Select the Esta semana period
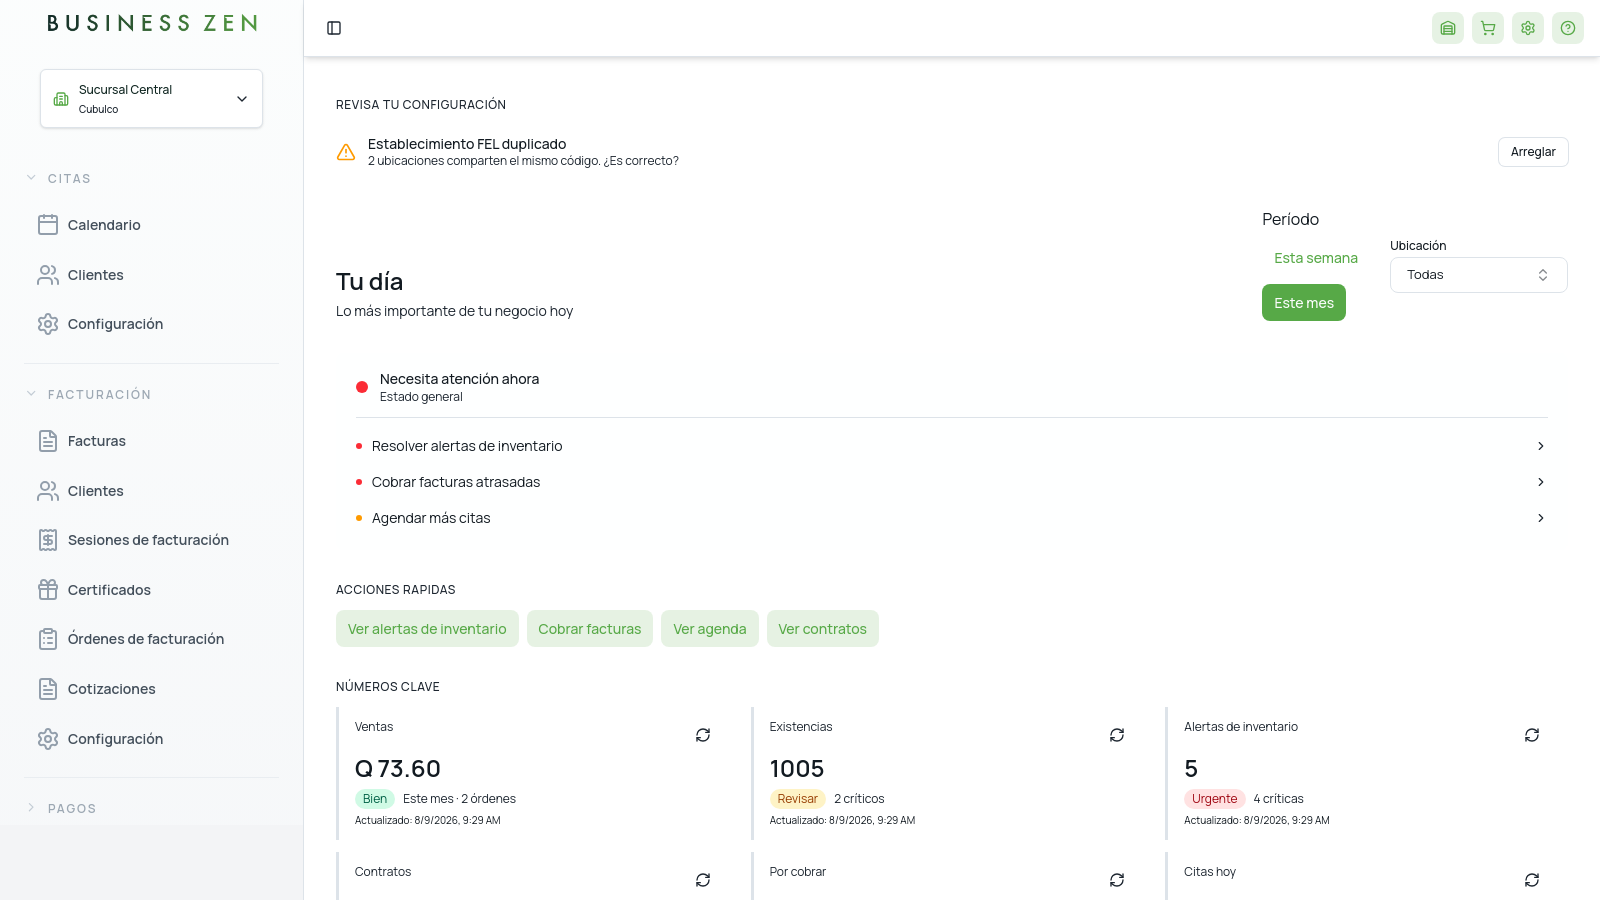 [1316, 258]
